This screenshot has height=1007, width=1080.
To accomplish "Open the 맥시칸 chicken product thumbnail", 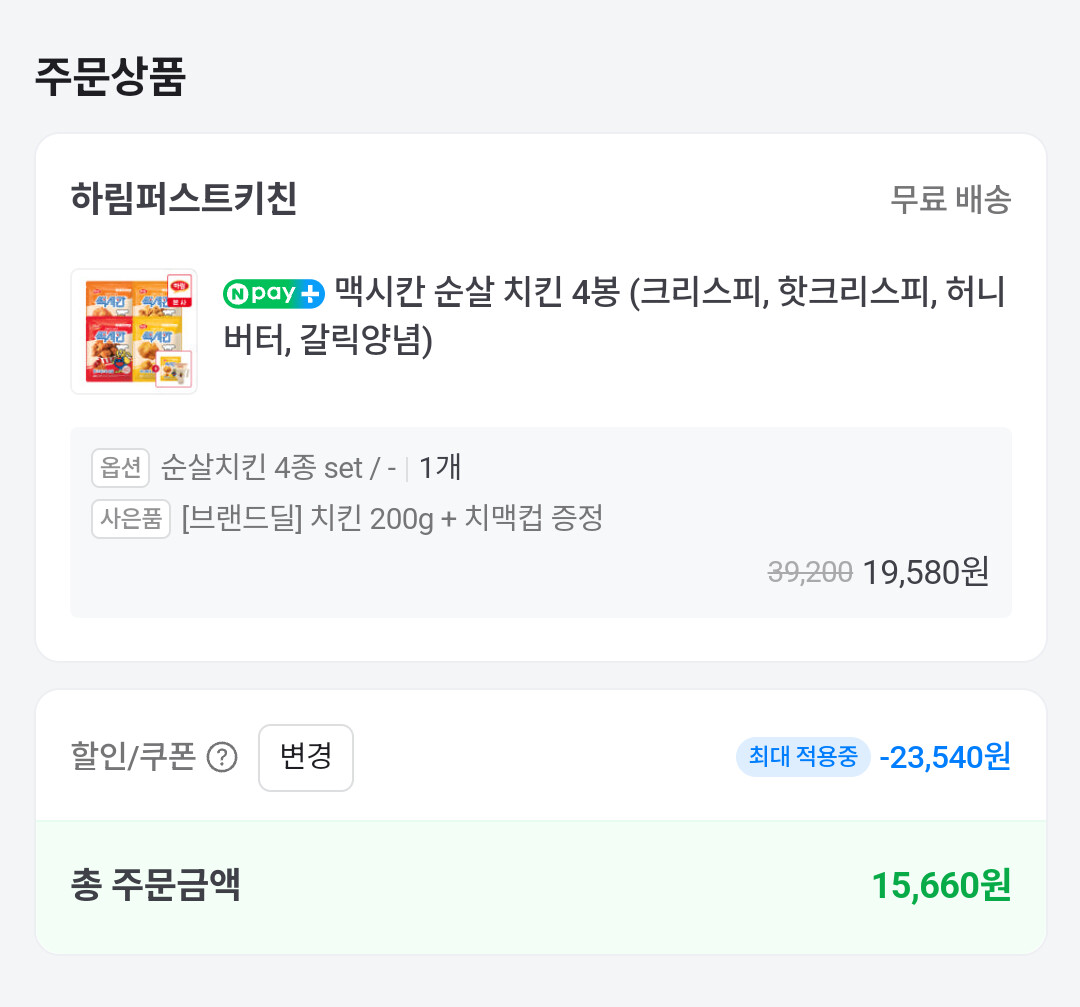I will (x=134, y=331).
